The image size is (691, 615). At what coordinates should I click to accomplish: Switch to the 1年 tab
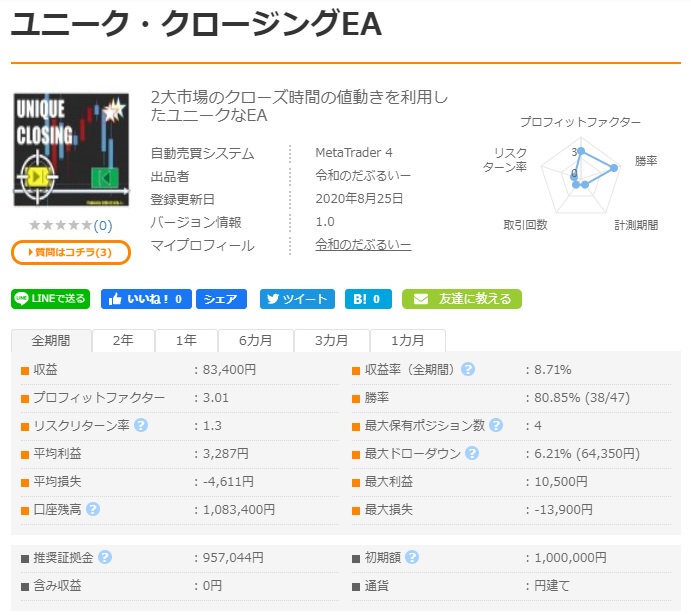click(x=186, y=341)
